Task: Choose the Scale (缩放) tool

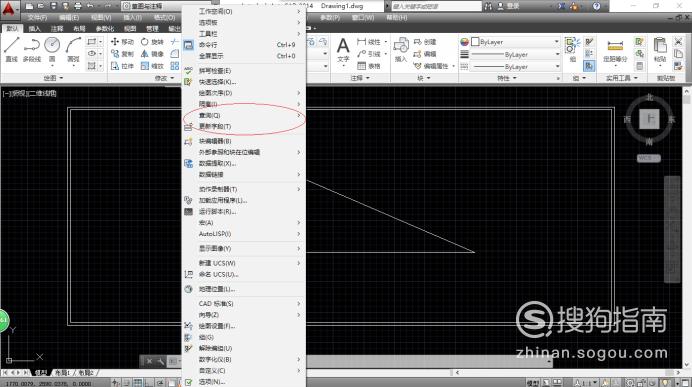Action: pos(152,66)
